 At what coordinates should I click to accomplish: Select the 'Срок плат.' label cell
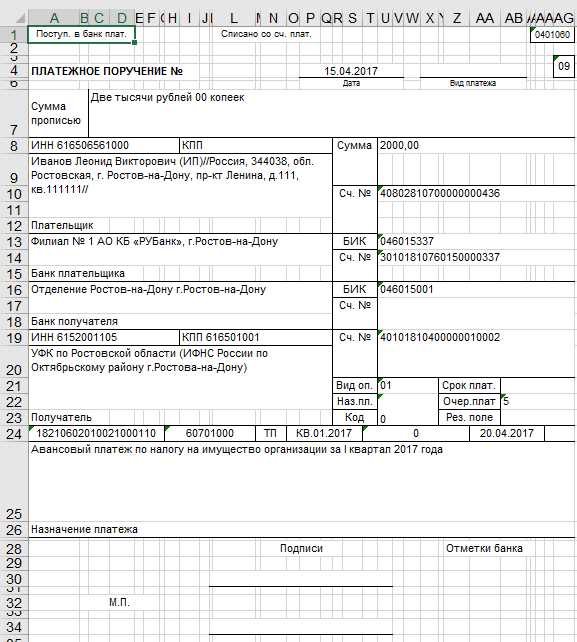pyautogui.click(x=469, y=385)
